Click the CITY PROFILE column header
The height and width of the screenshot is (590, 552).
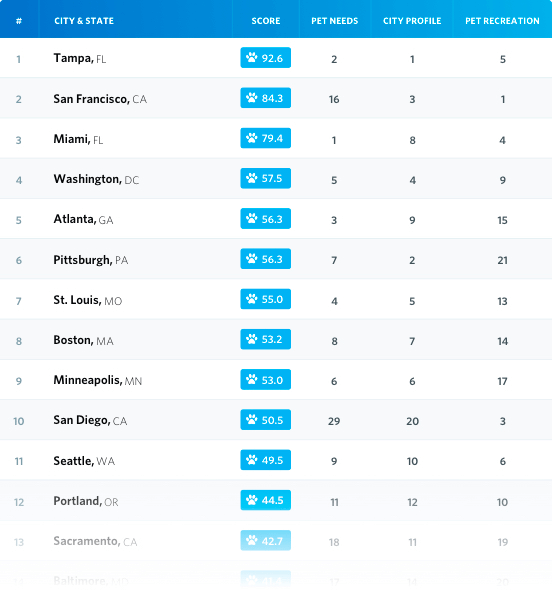click(412, 21)
